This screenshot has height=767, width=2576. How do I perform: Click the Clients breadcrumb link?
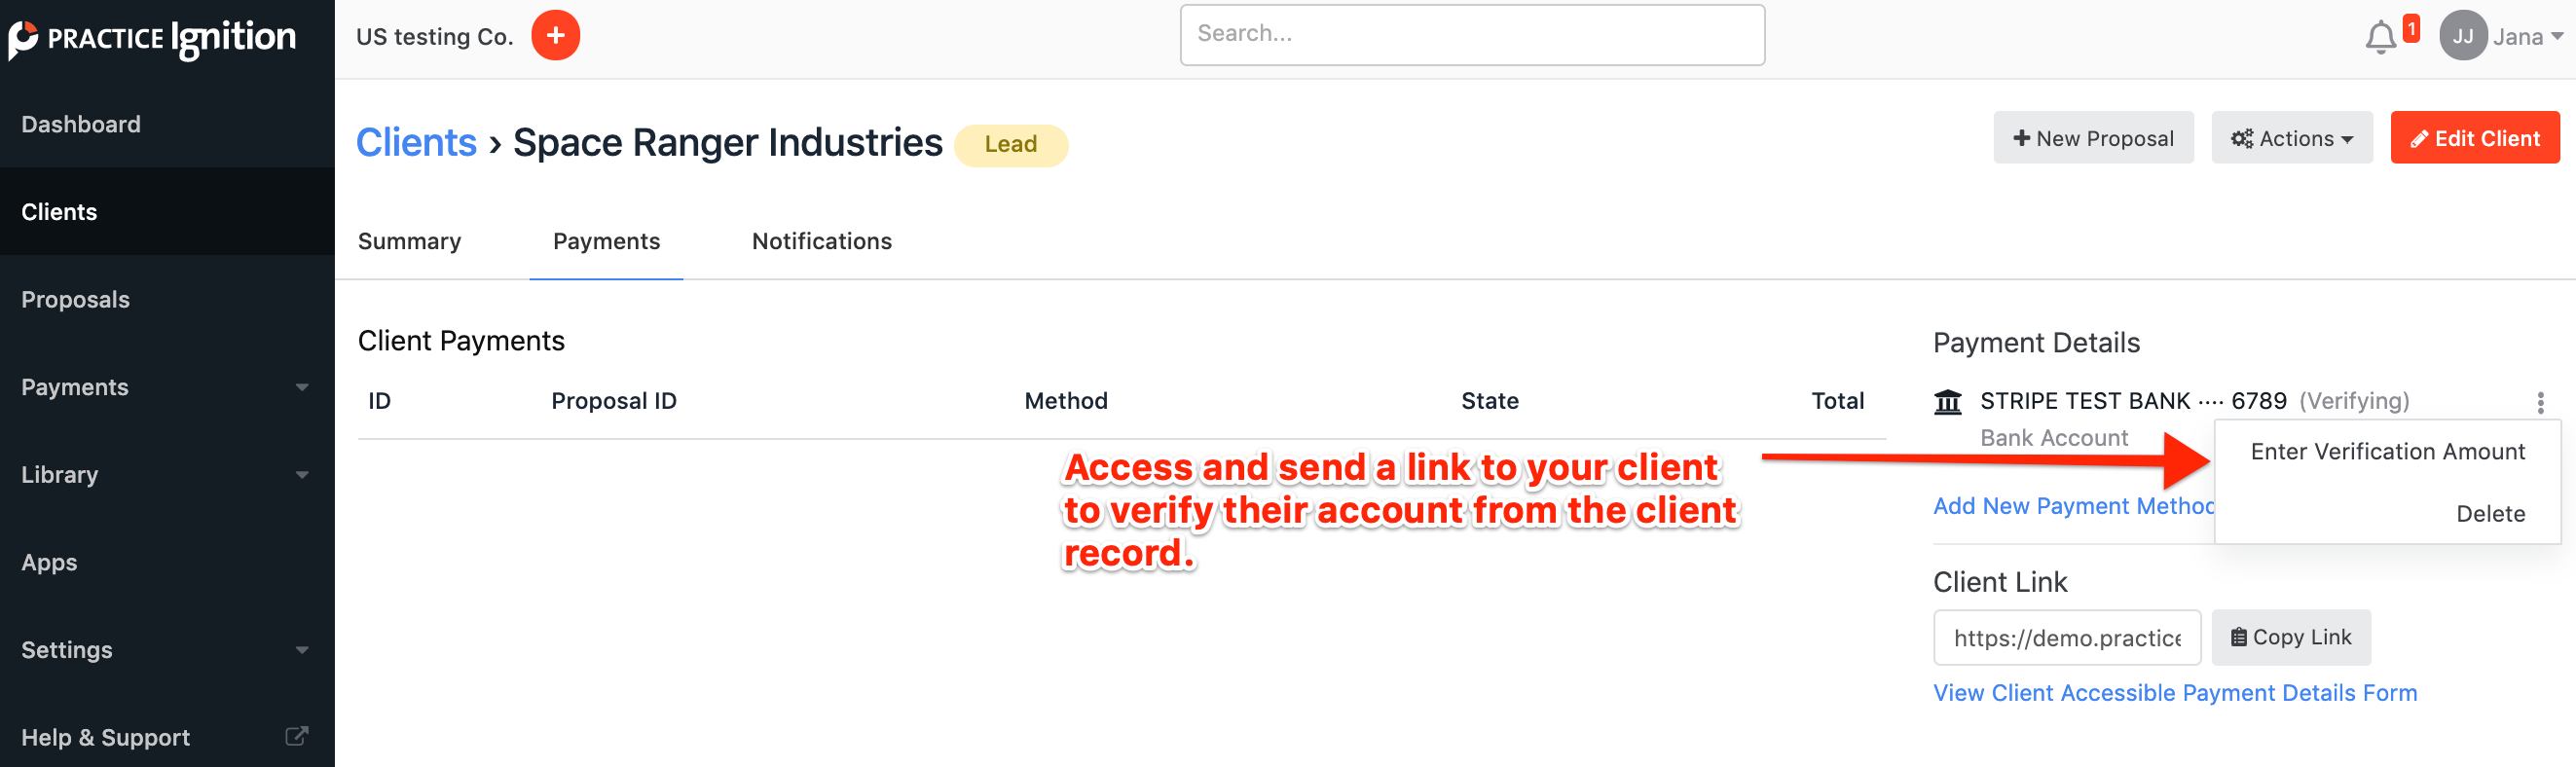tap(416, 143)
